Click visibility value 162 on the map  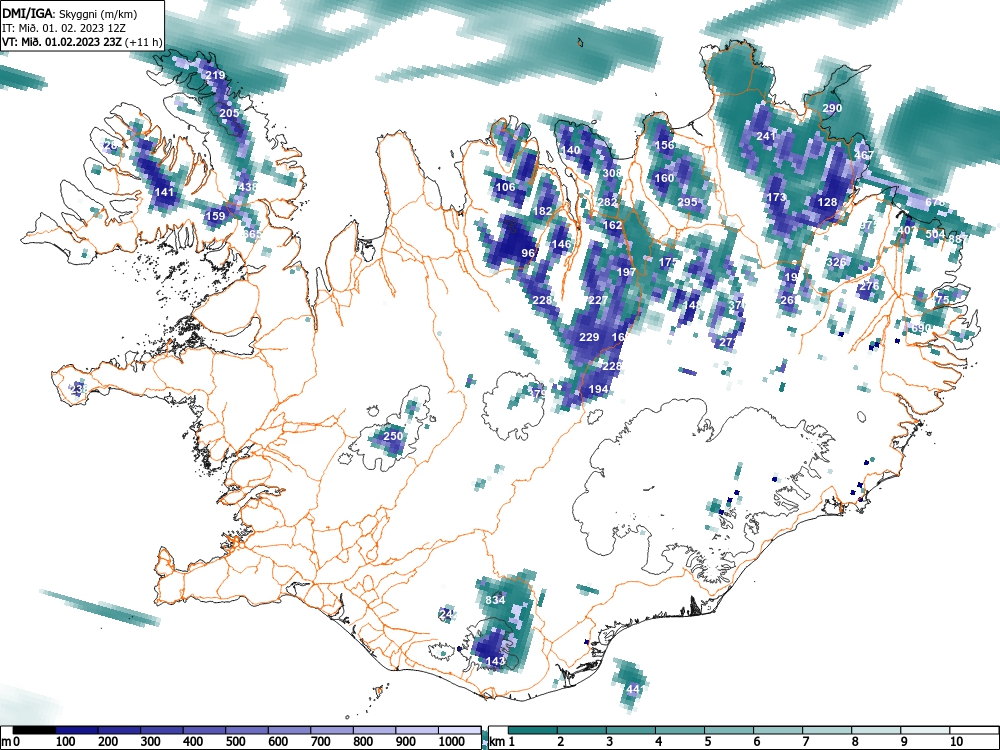click(x=612, y=225)
